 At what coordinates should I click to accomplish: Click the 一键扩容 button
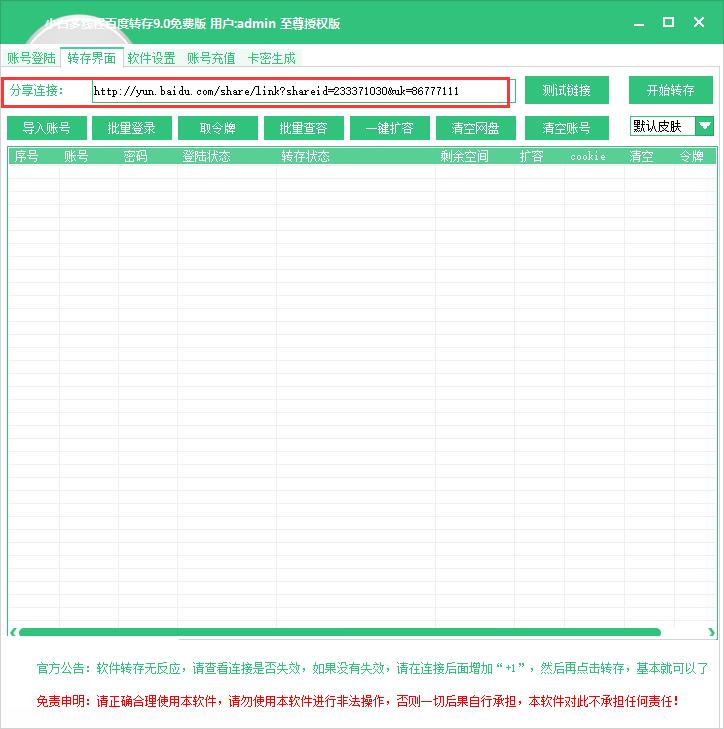click(x=389, y=128)
